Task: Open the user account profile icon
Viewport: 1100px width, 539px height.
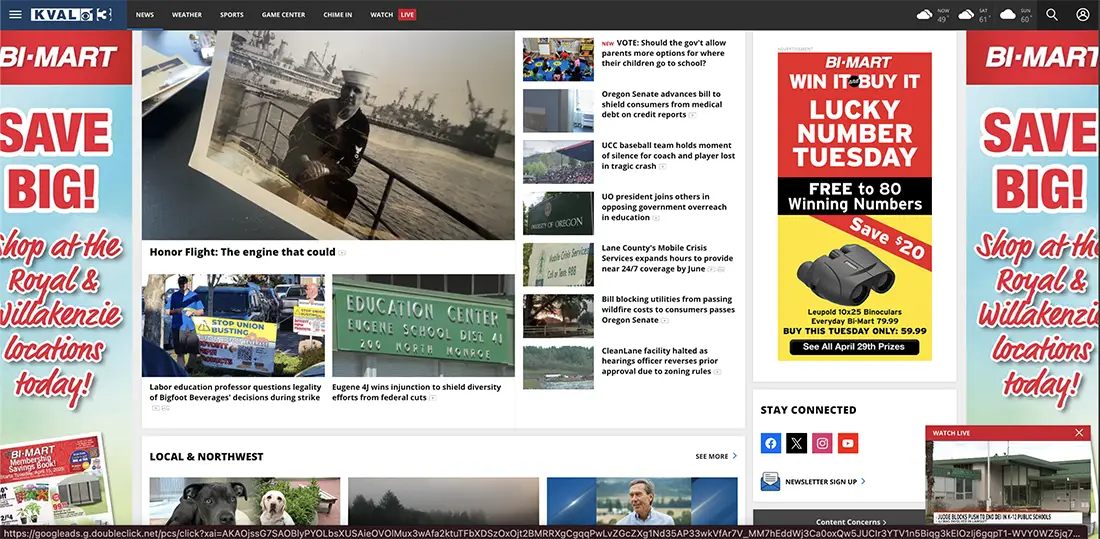Action: 1082,15
